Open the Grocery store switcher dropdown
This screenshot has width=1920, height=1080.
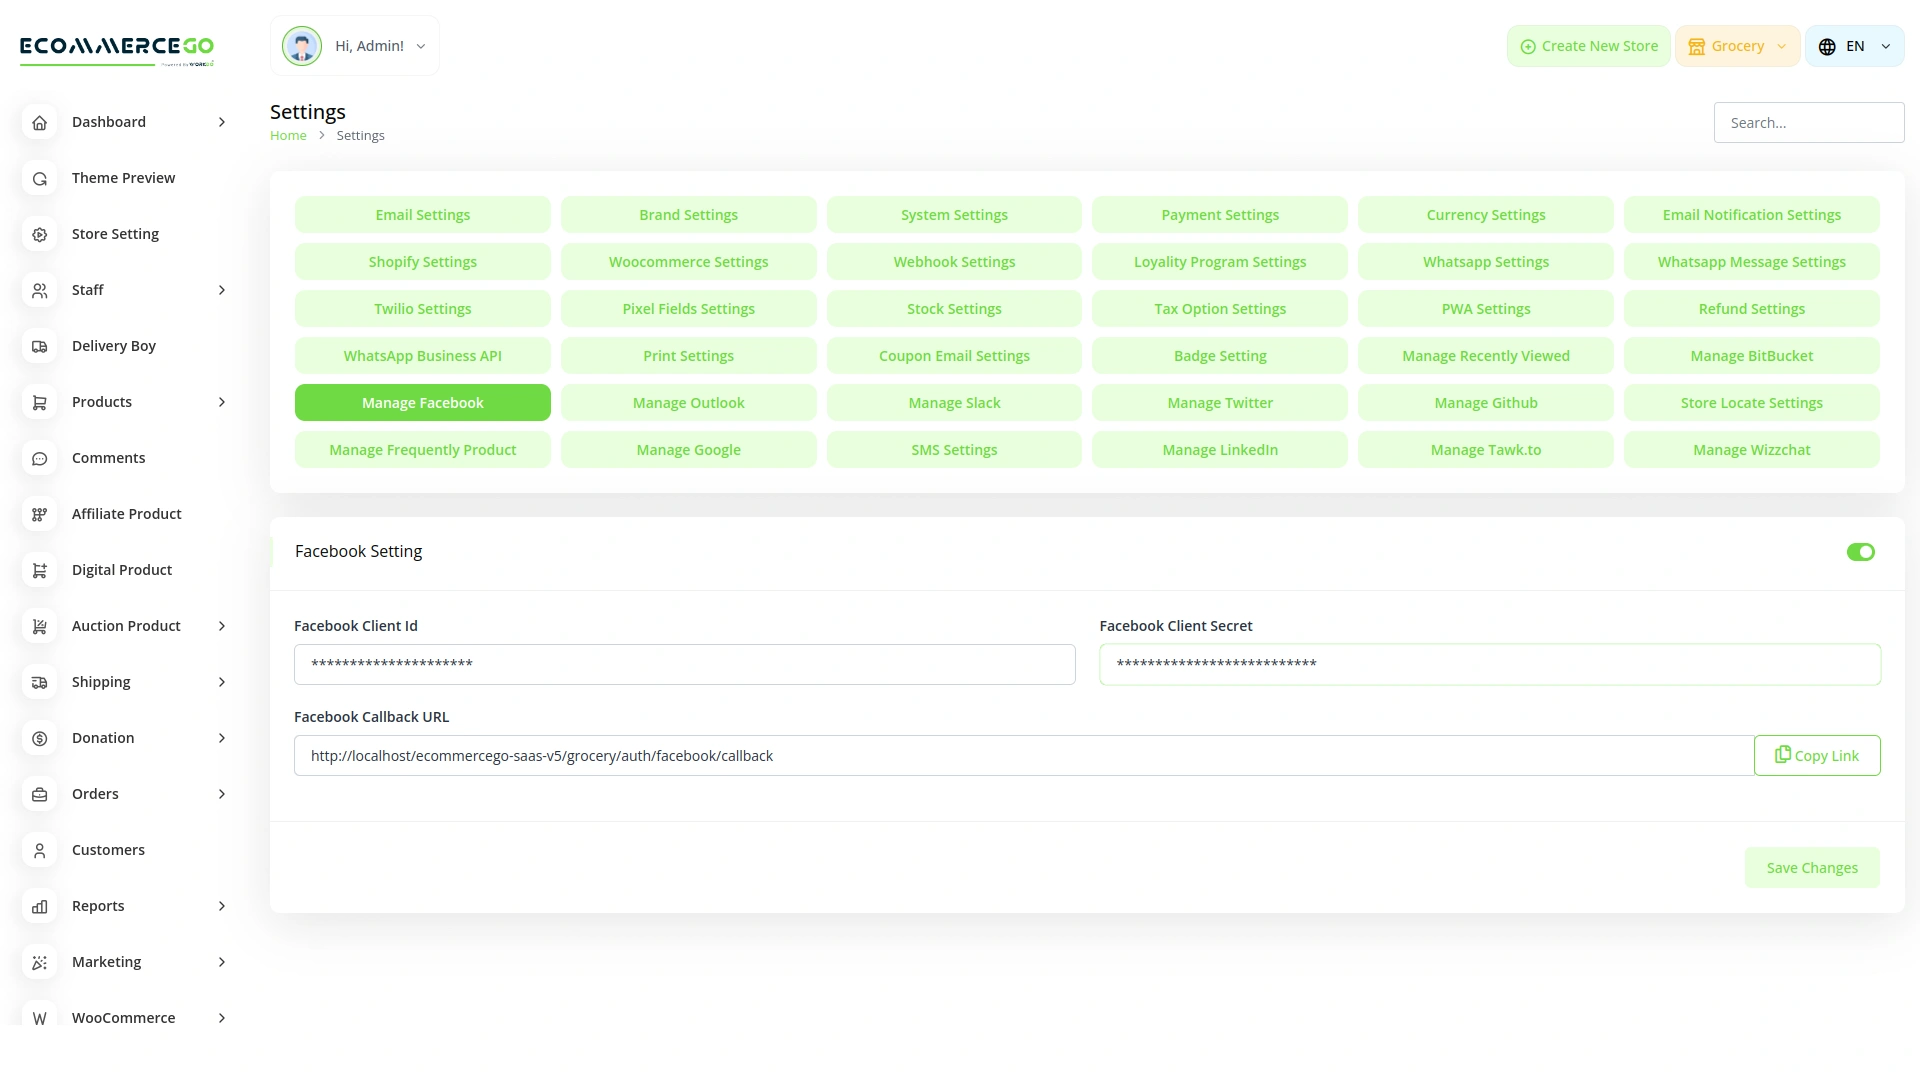pos(1737,45)
